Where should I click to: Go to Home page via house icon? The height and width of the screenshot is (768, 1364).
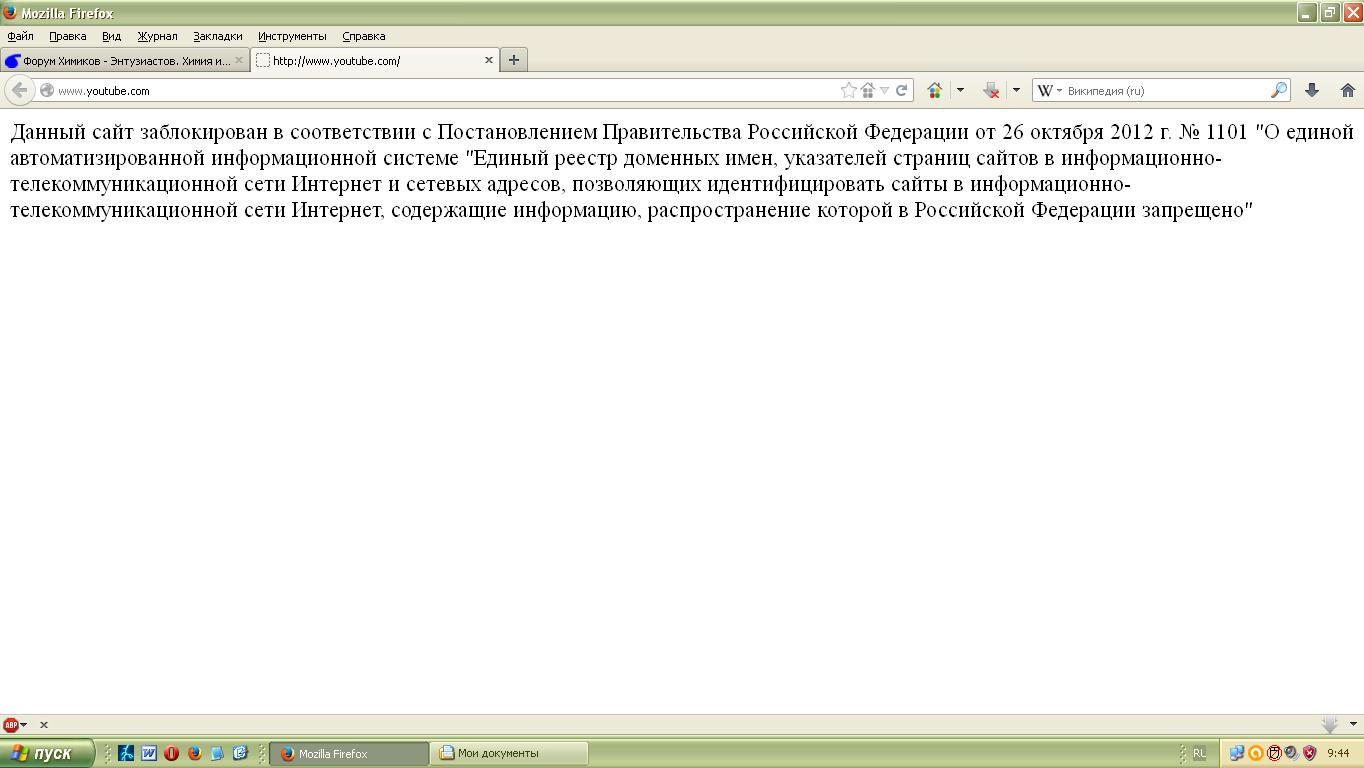(x=1347, y=90)
